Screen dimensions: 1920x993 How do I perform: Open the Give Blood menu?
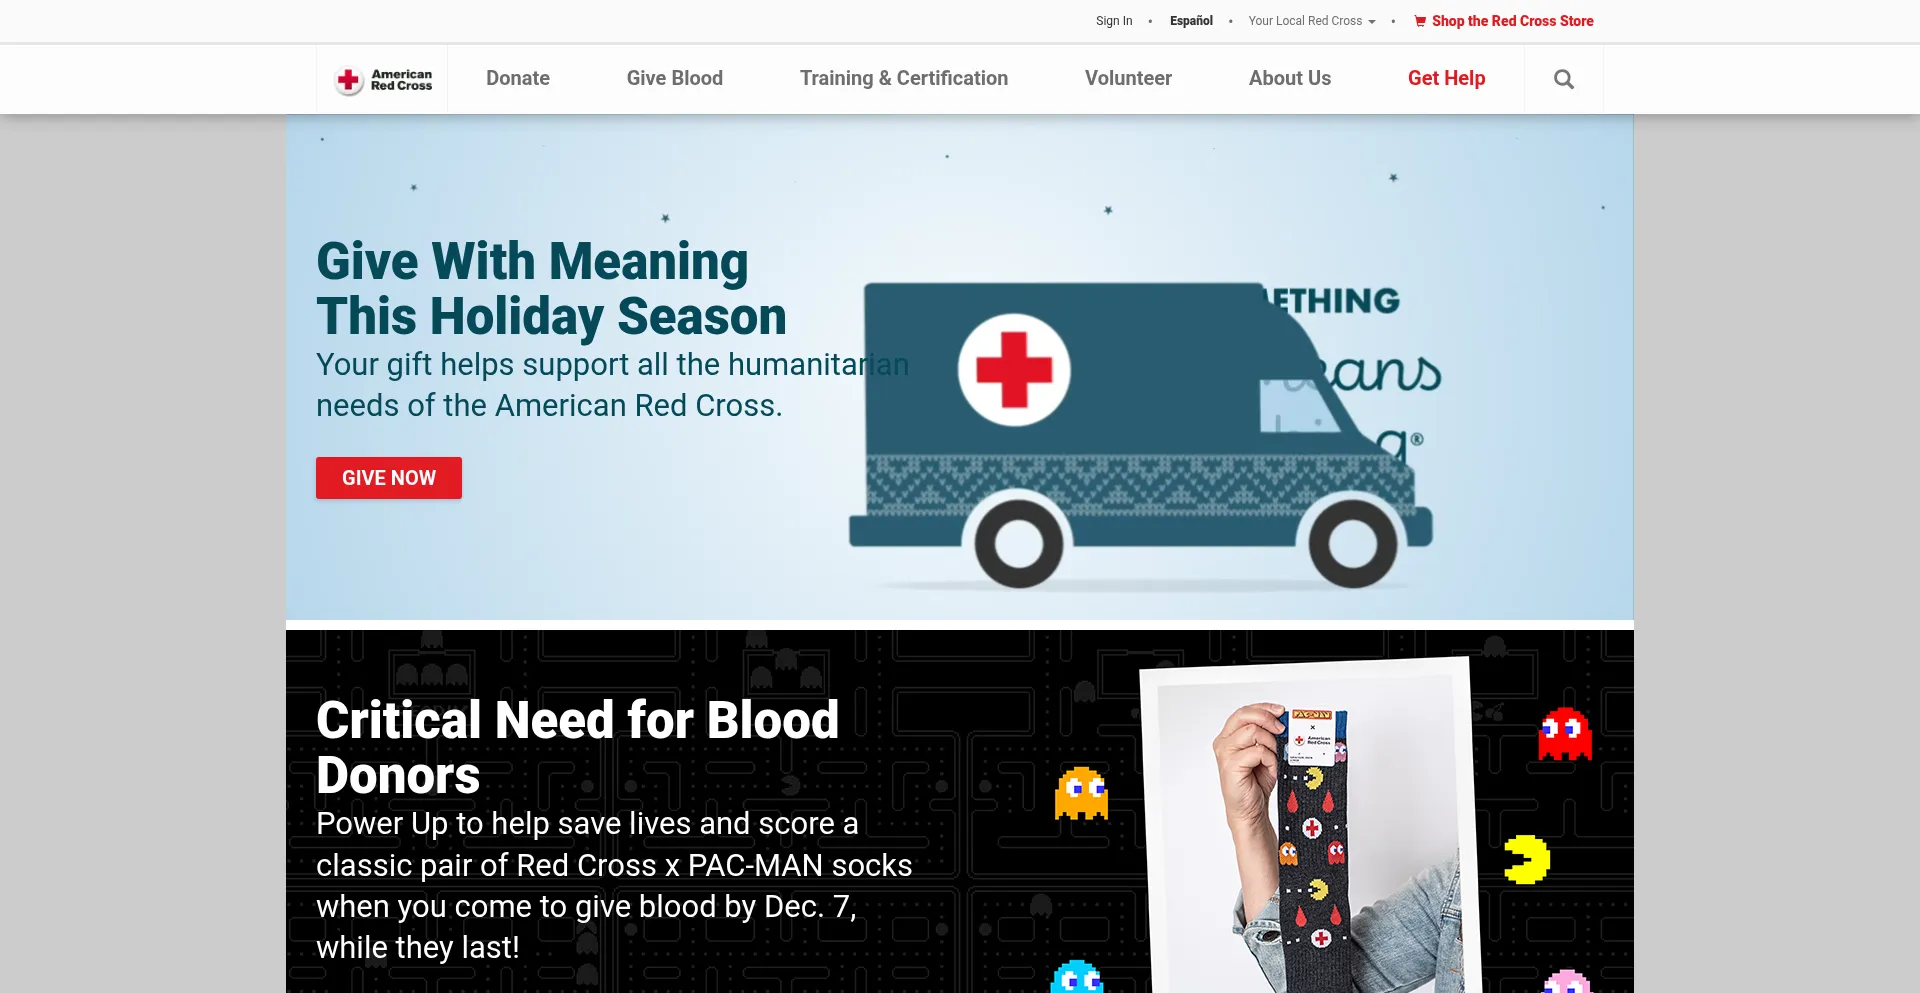point(675,78)
